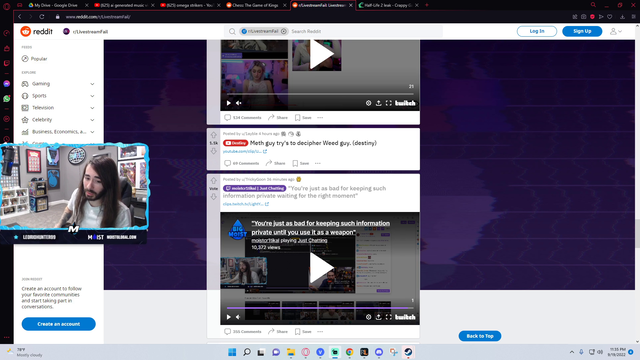
Task: Play the top Twitch clip using control bar
Action: (x=229, y=103)
